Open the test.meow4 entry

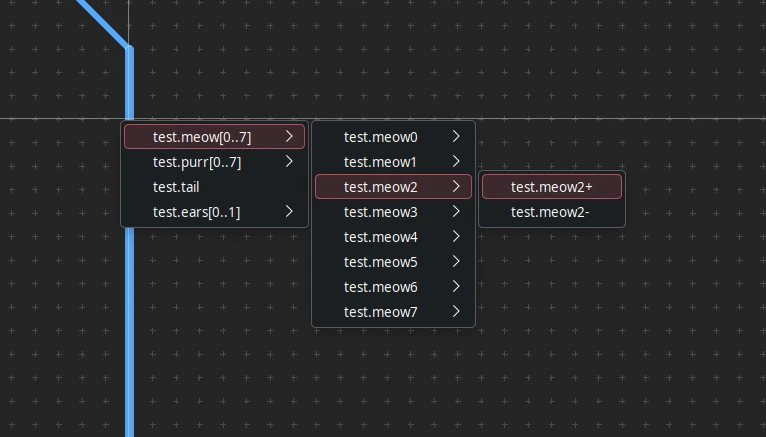pos(381,237)
